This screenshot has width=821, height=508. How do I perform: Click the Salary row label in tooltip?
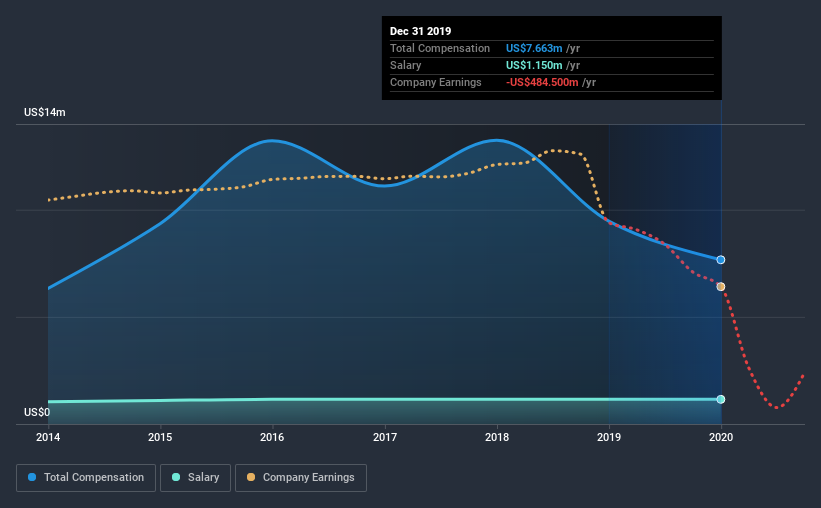click(405, 65)
